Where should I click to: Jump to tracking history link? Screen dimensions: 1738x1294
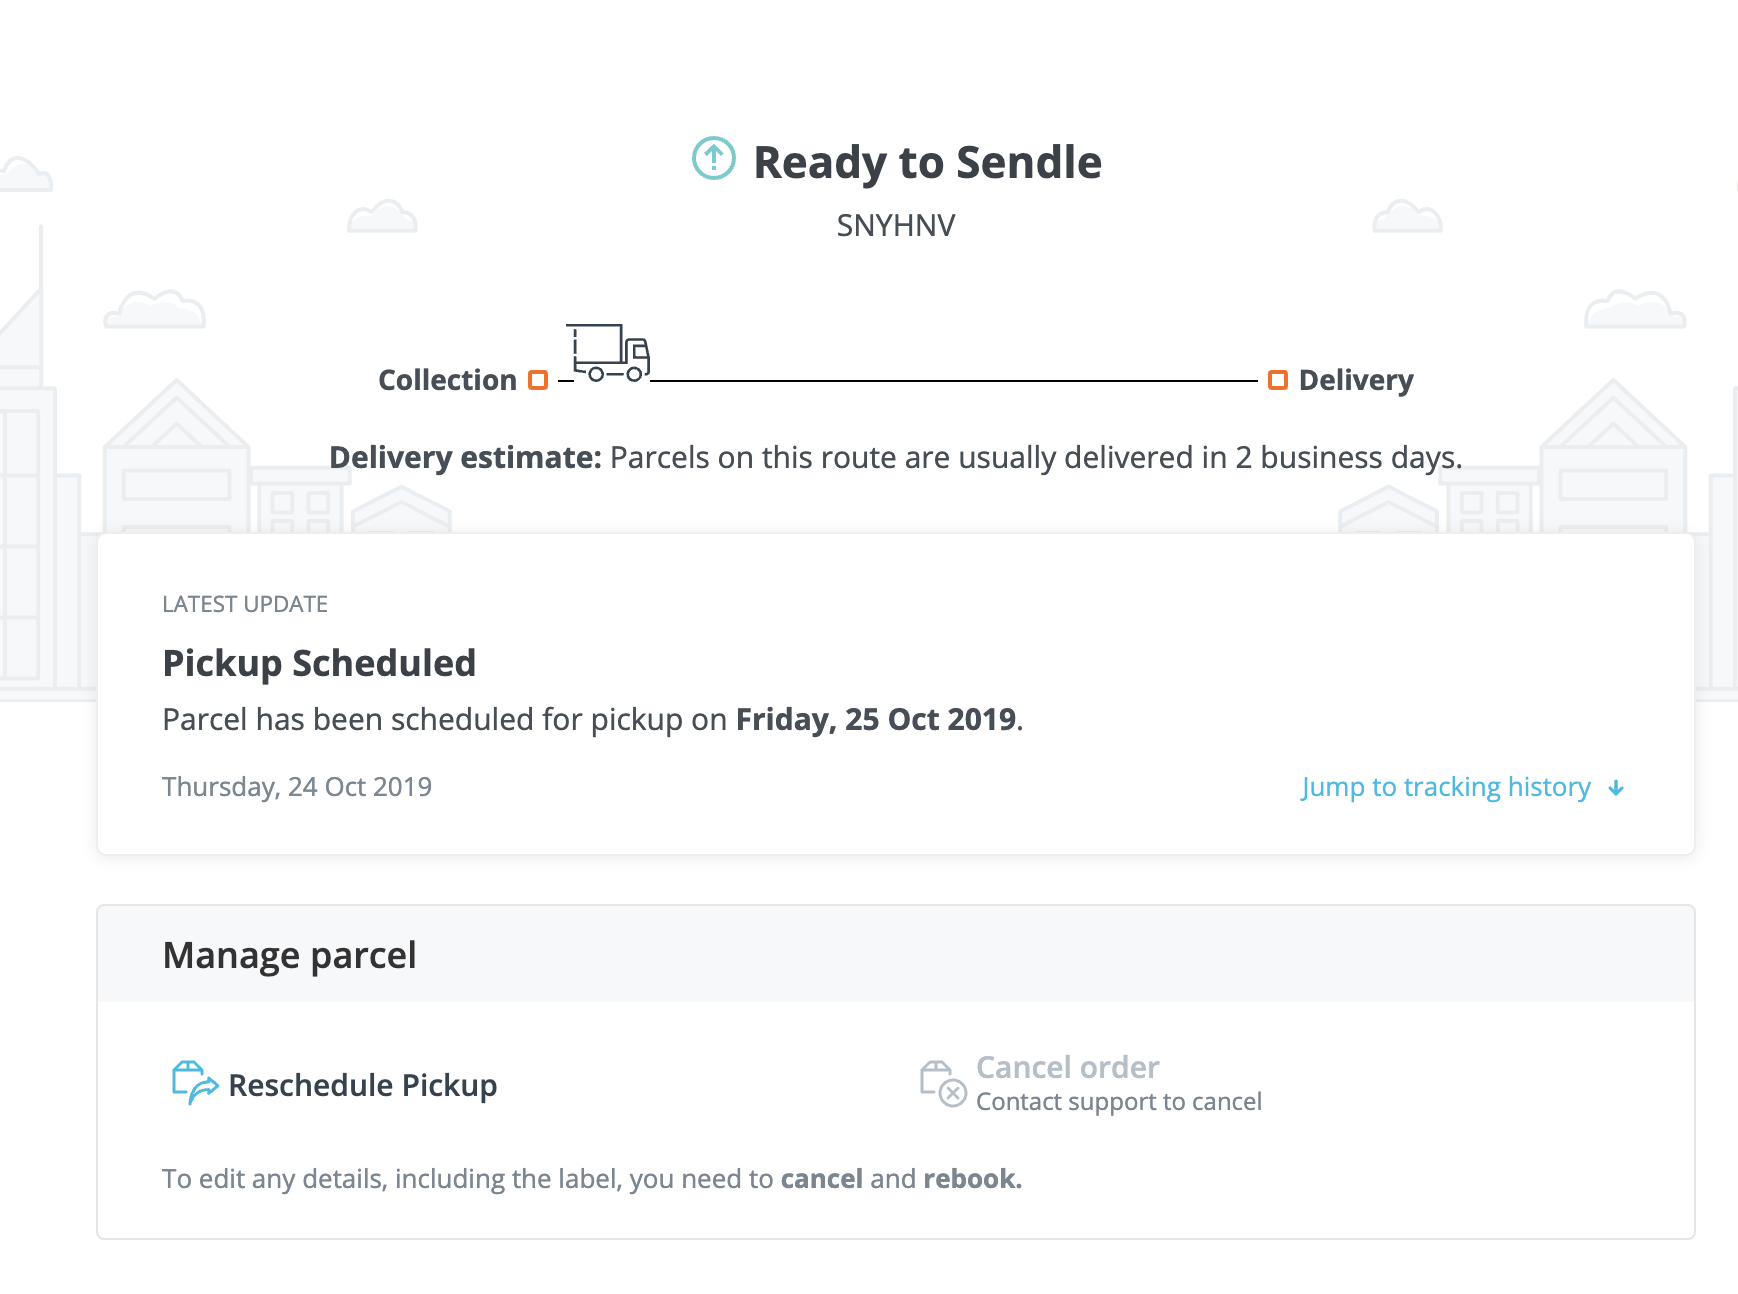[1446, 787]
